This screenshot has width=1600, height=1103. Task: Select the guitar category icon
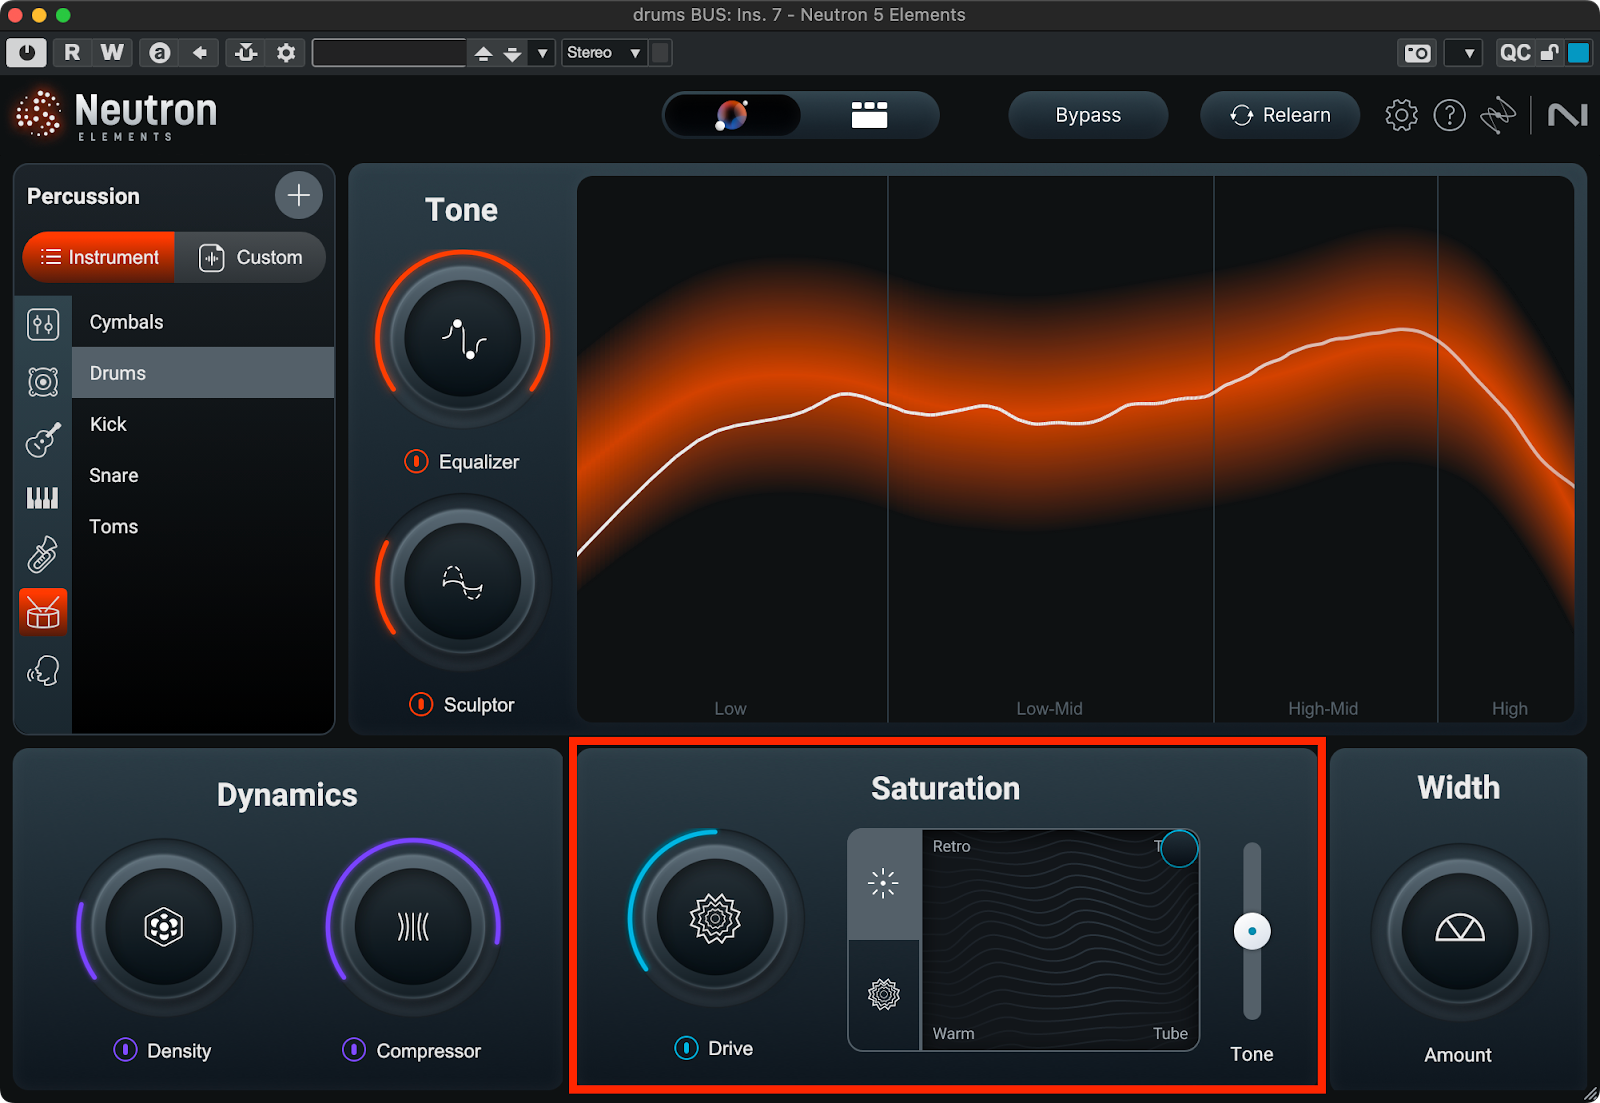43,439
